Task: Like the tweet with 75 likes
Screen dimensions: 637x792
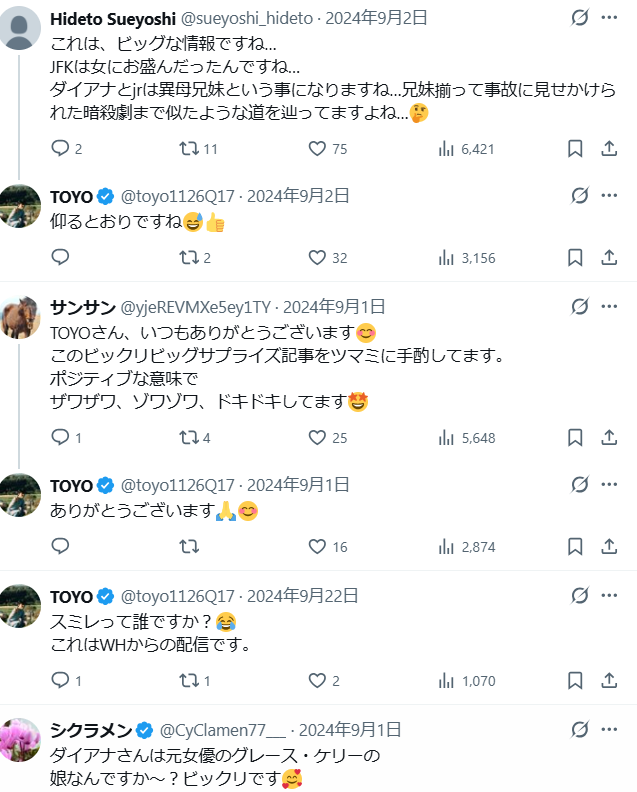Action: pyautogui.click(x=318, y=148)
